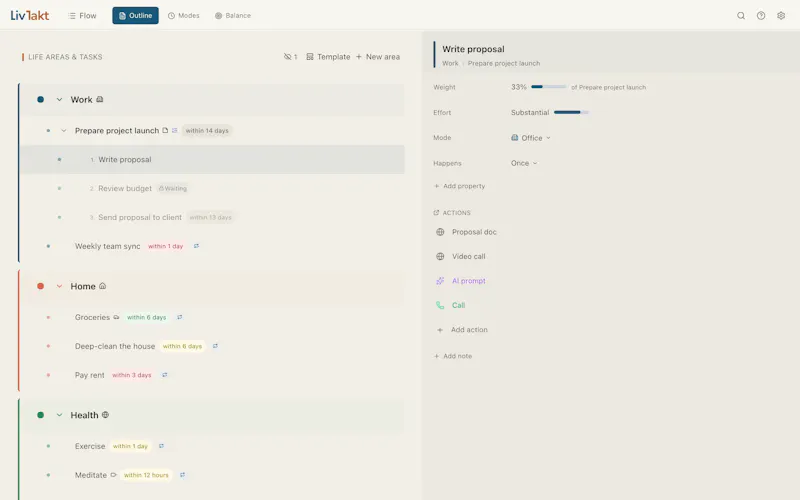Screen dimensions: 800x500
Task: Open the Happens Once dropdown
Action: pos(524,163)
